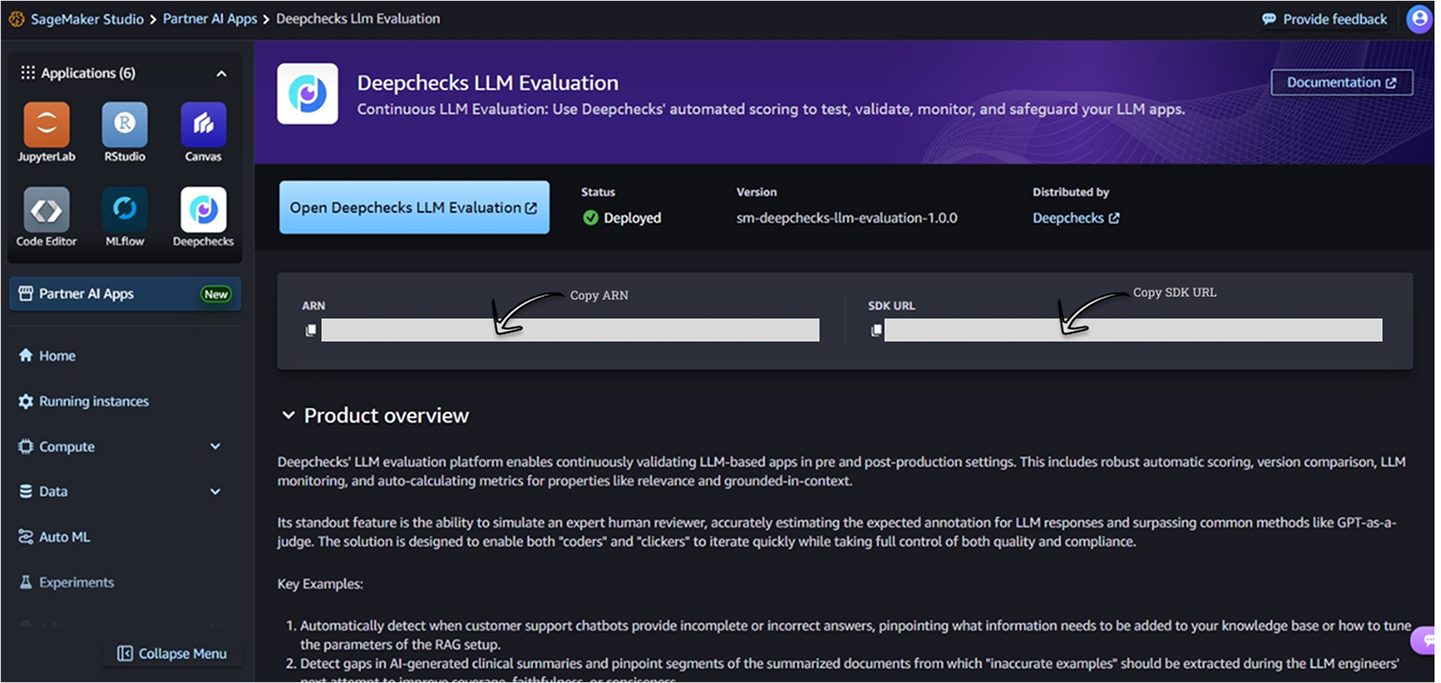The width and height of the screenshot is (1441, 683).
Task: Open Running instances in sidebar
Action: click(x=93, y=401)
